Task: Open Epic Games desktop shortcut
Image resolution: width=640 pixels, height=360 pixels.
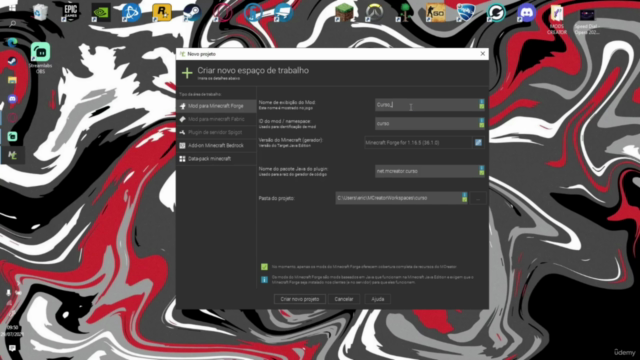Action: (70, 13)
